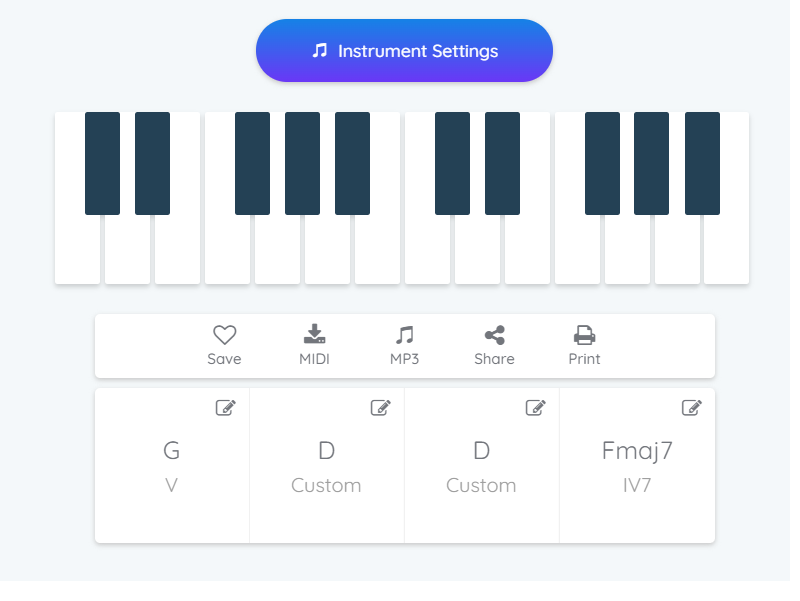800x601 pixels.
Task: Print the chord progression
Action: point(584,345)
